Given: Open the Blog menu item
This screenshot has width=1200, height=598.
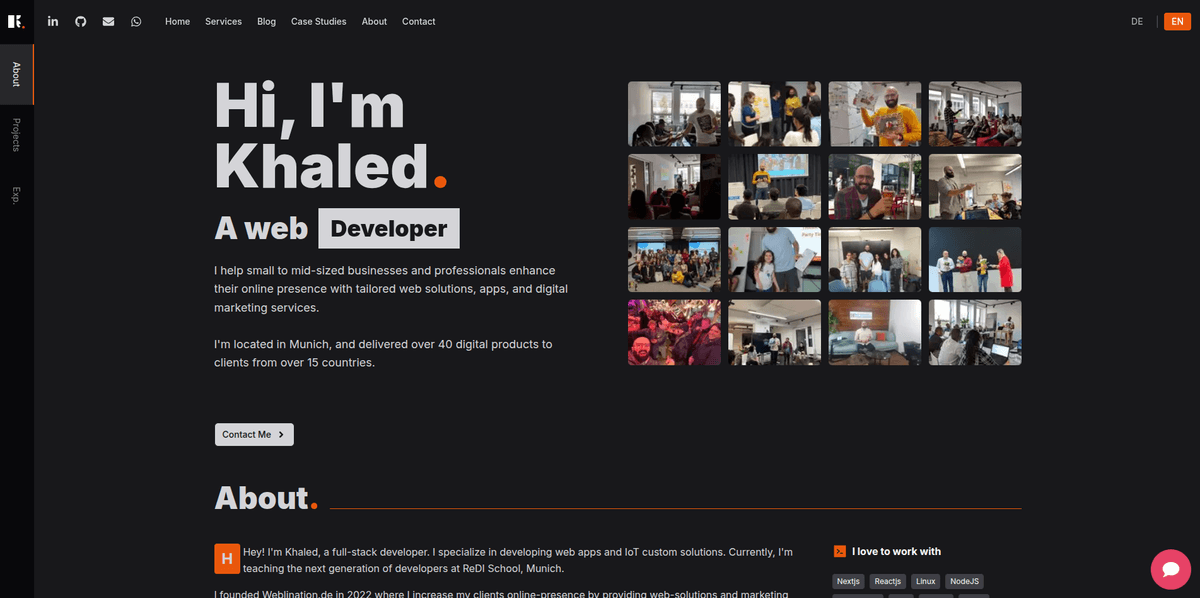Looking at the screenshot, I should click(x=266, y=21).
